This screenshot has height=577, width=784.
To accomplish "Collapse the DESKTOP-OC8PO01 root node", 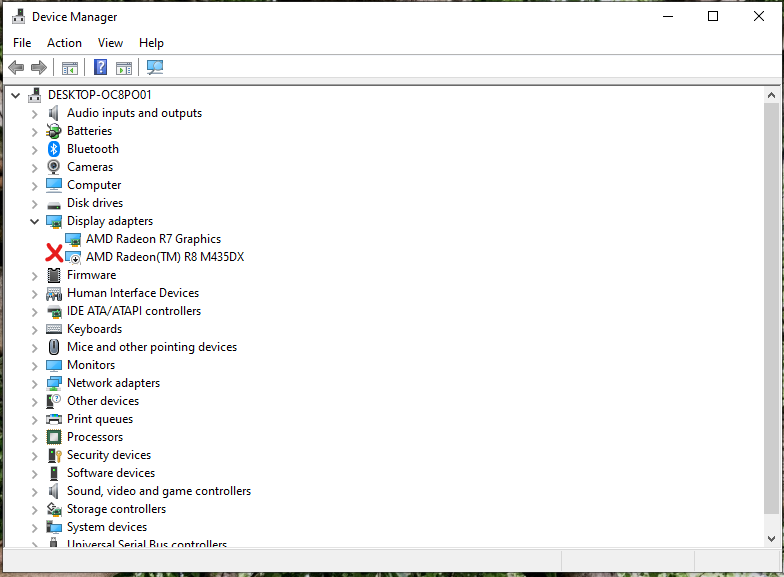I will [16, 95].
